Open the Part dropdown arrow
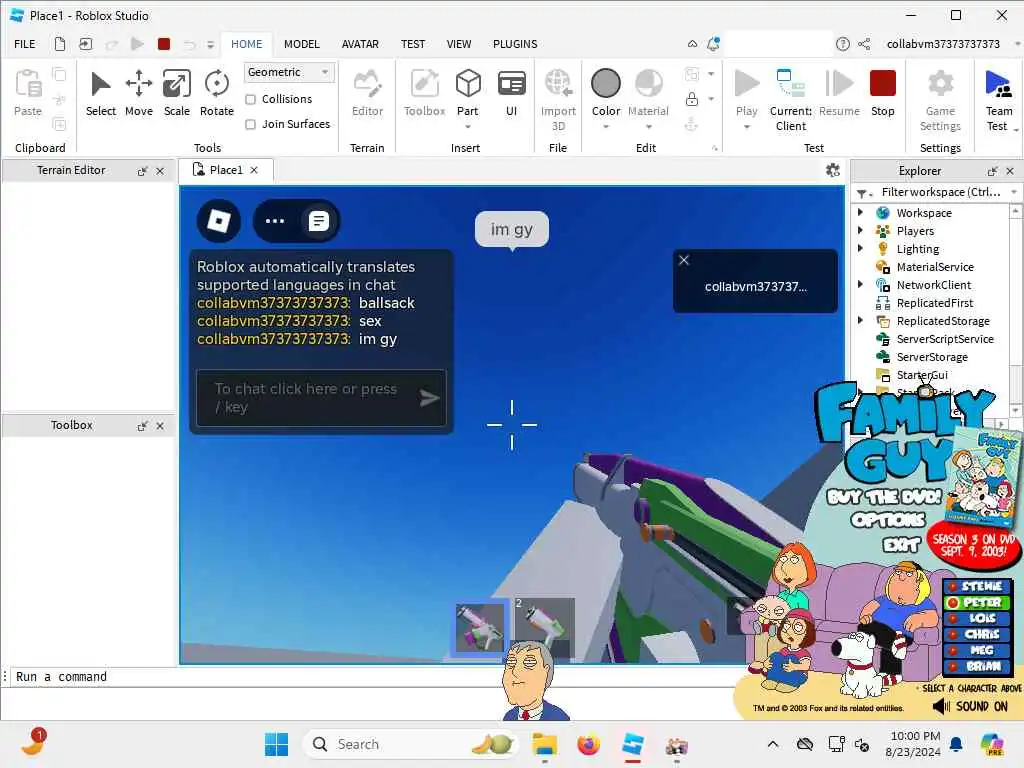The width and height of the screenshot is (1024, 768). [x=468, y=127]
